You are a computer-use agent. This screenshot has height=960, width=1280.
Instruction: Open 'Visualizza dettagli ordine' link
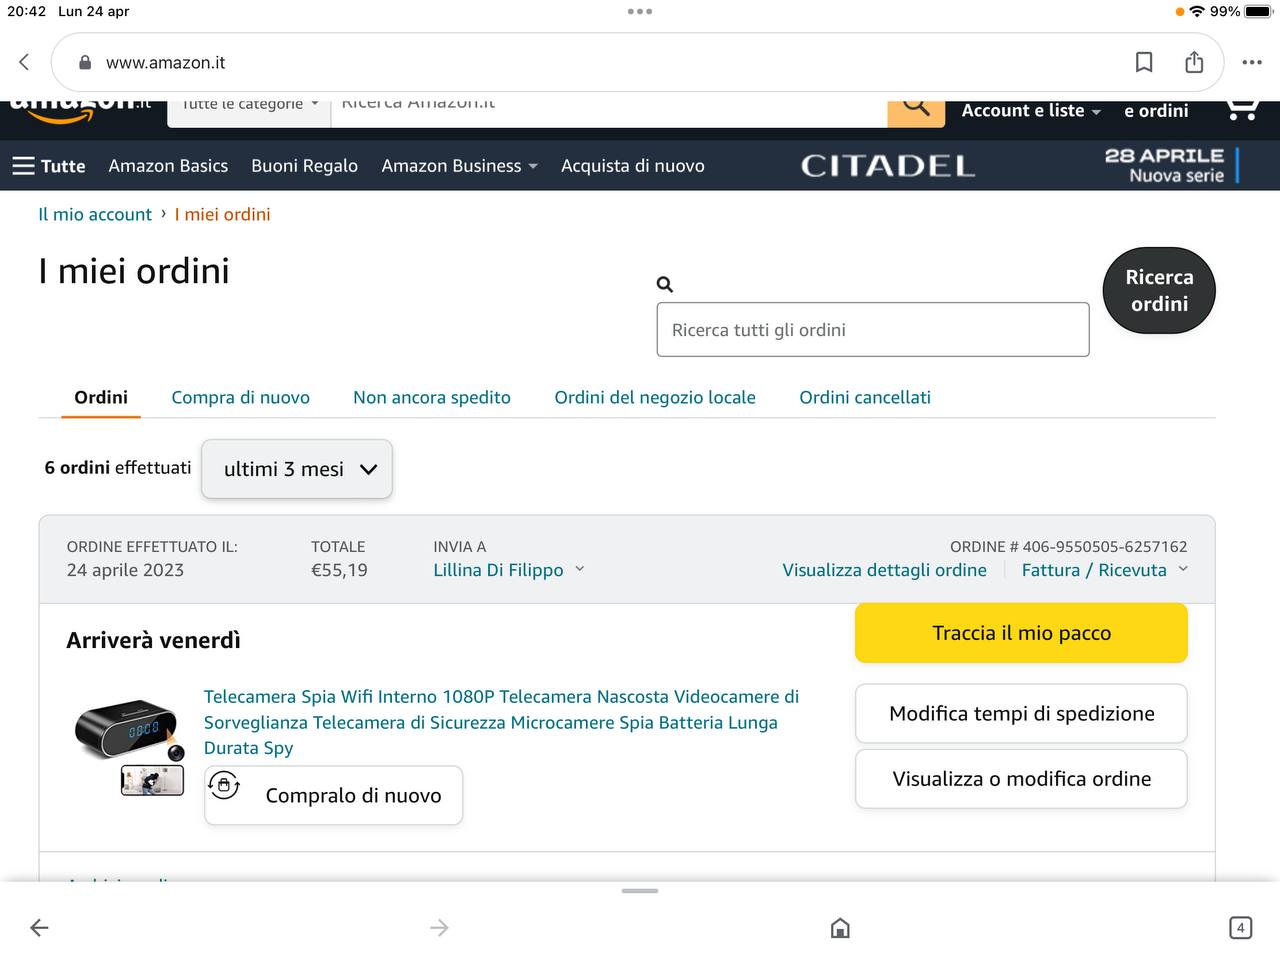(x=884, y=570)
